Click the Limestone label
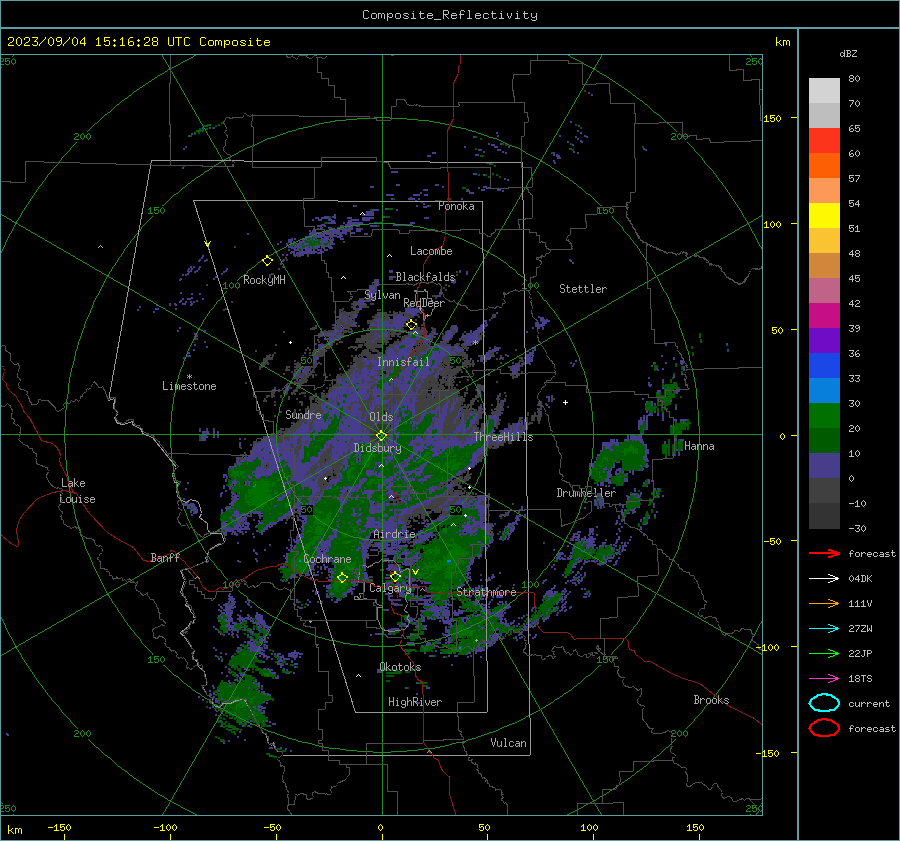Image resolution: width=900 pixels, height=841 pixels. [x=189, y=386]
